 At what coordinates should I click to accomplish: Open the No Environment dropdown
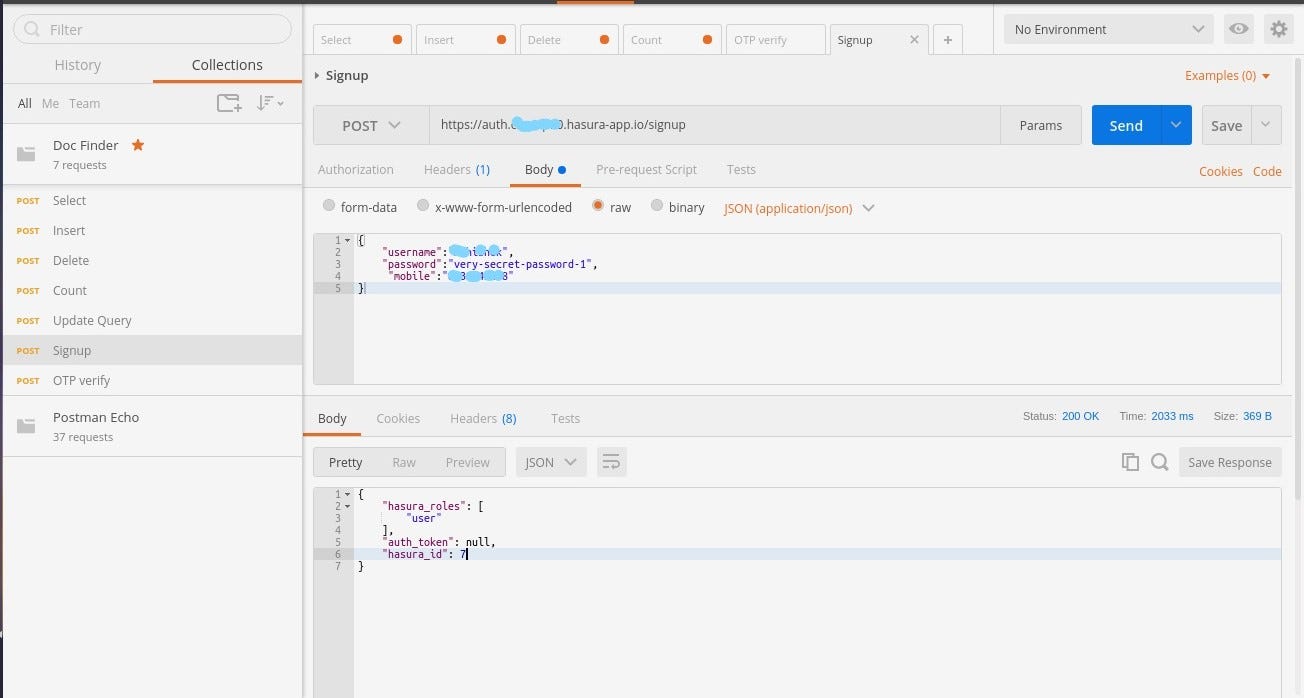point(1108,29)
